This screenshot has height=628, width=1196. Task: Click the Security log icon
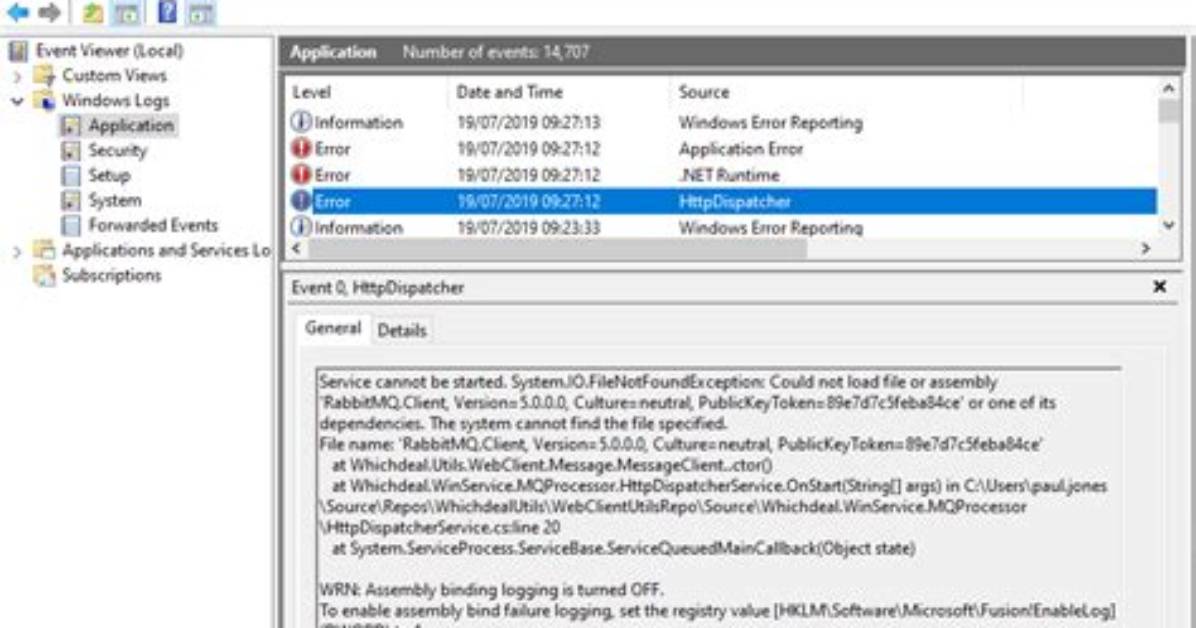tap(71, 151)
